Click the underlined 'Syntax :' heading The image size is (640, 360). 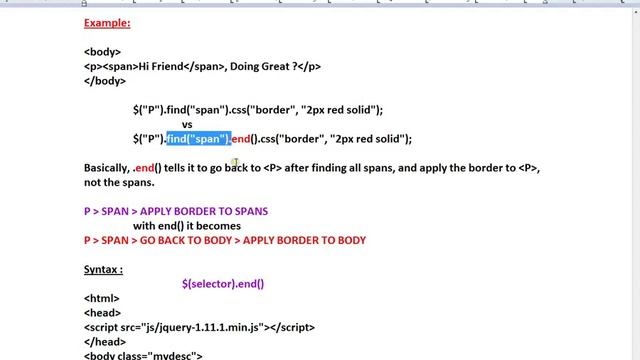tap(103, 269)
